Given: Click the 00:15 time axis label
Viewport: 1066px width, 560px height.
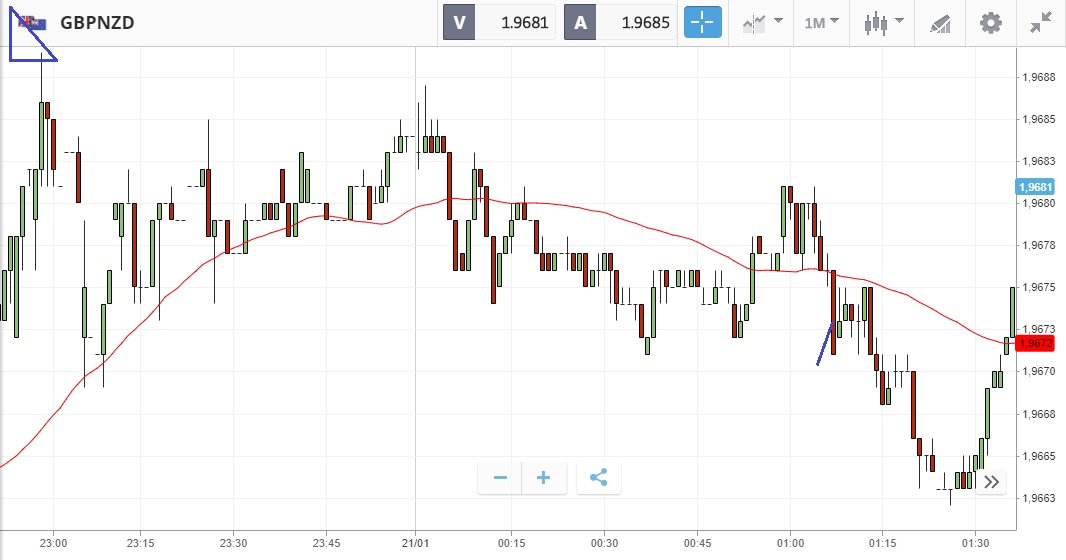Looking at the screenshot, I should (510, 542).
